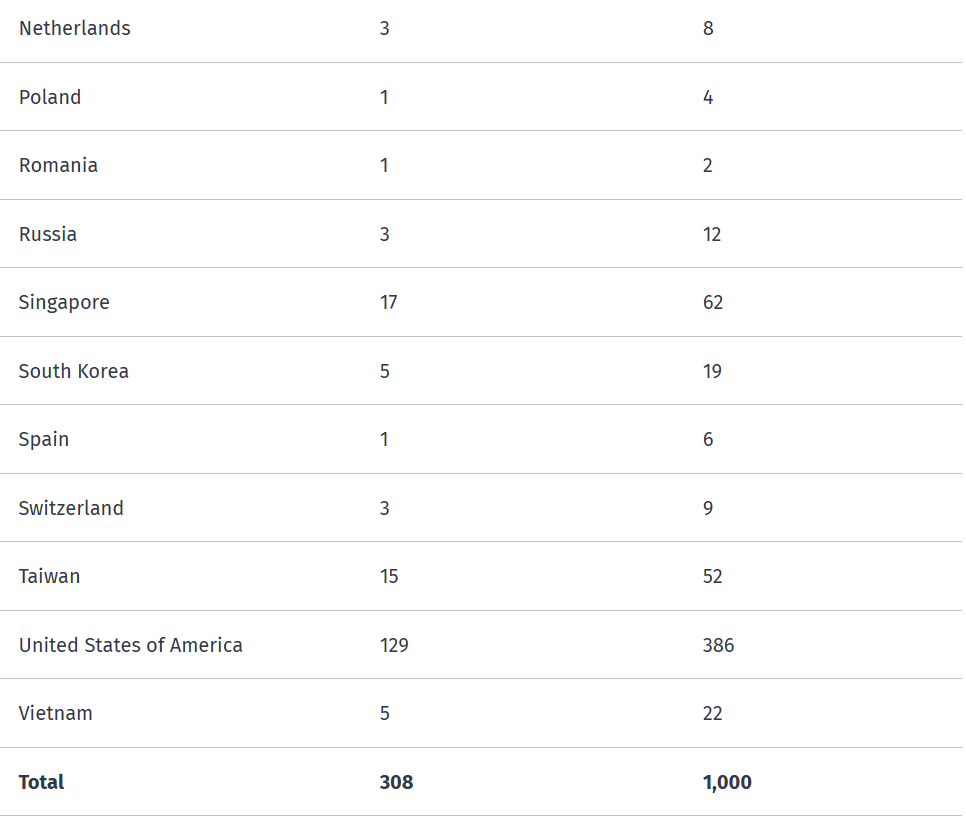Click the Netherlands country name cell
Viewport: 966px width, 820px height.
[75, 28]
